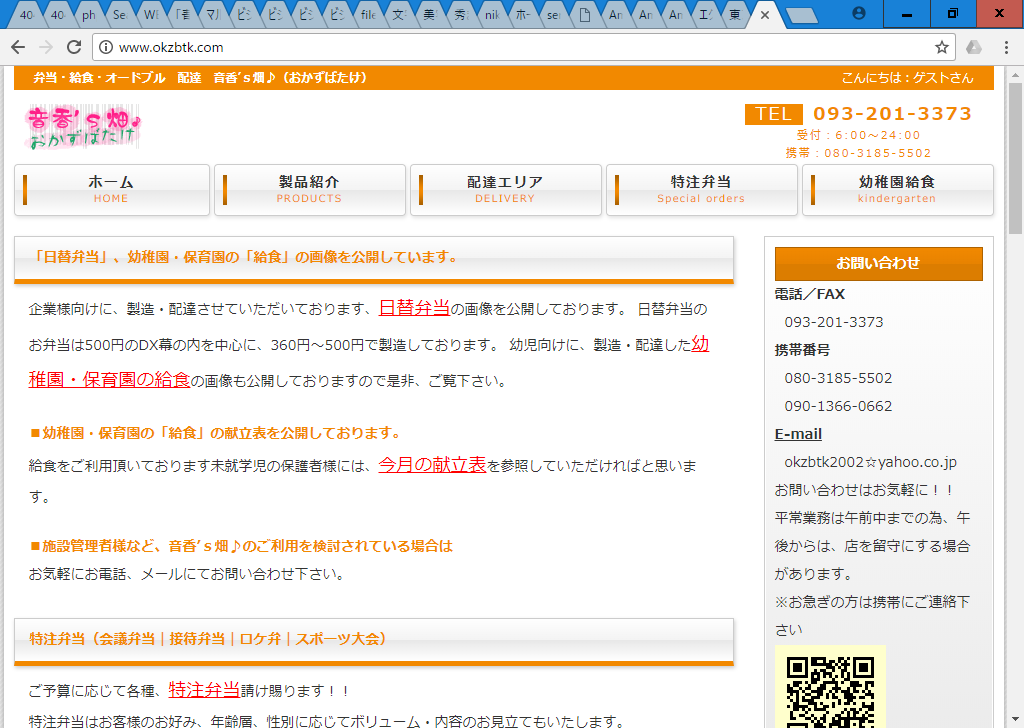The width and height of the screenshot is (1024, 728).
Task: Click the 音香's畑 site logo
Action: coord(83,127)
